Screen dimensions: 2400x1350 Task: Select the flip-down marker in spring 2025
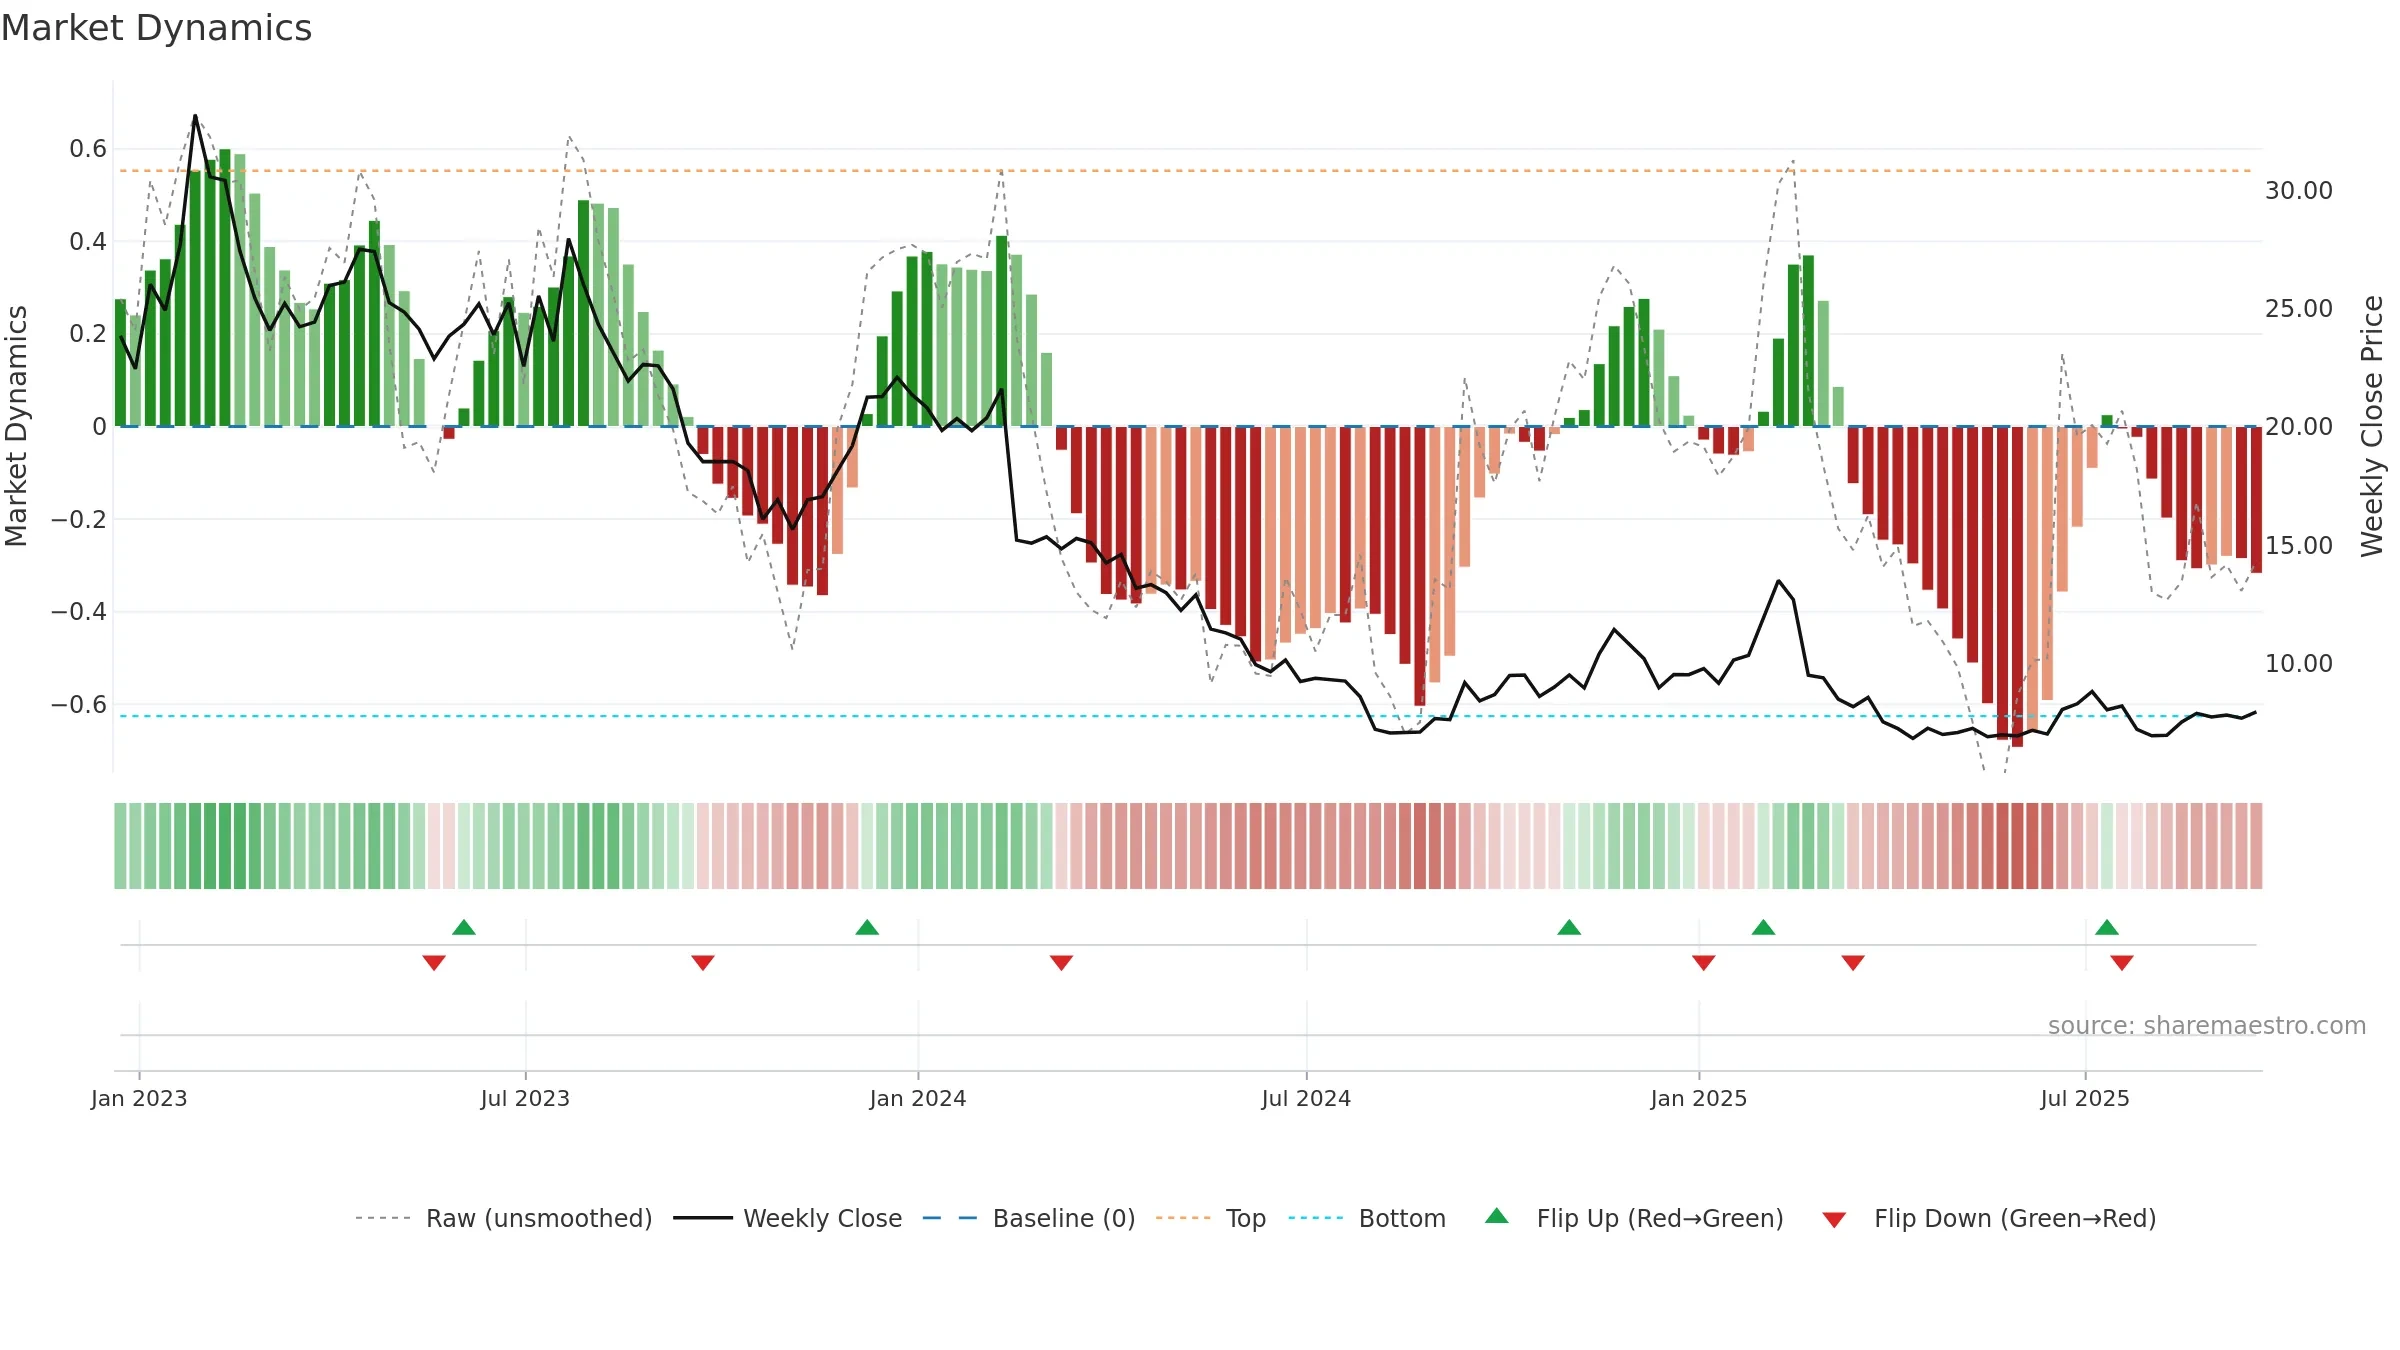click(1853, 962)
